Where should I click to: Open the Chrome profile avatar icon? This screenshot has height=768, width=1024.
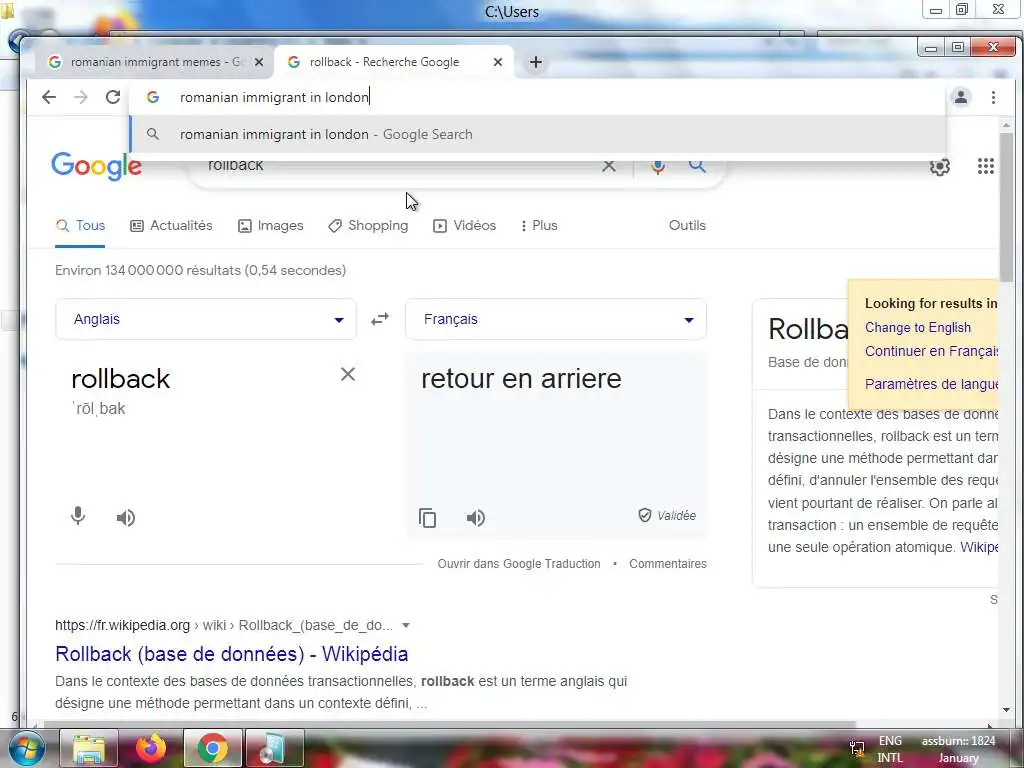click(961, 97)
